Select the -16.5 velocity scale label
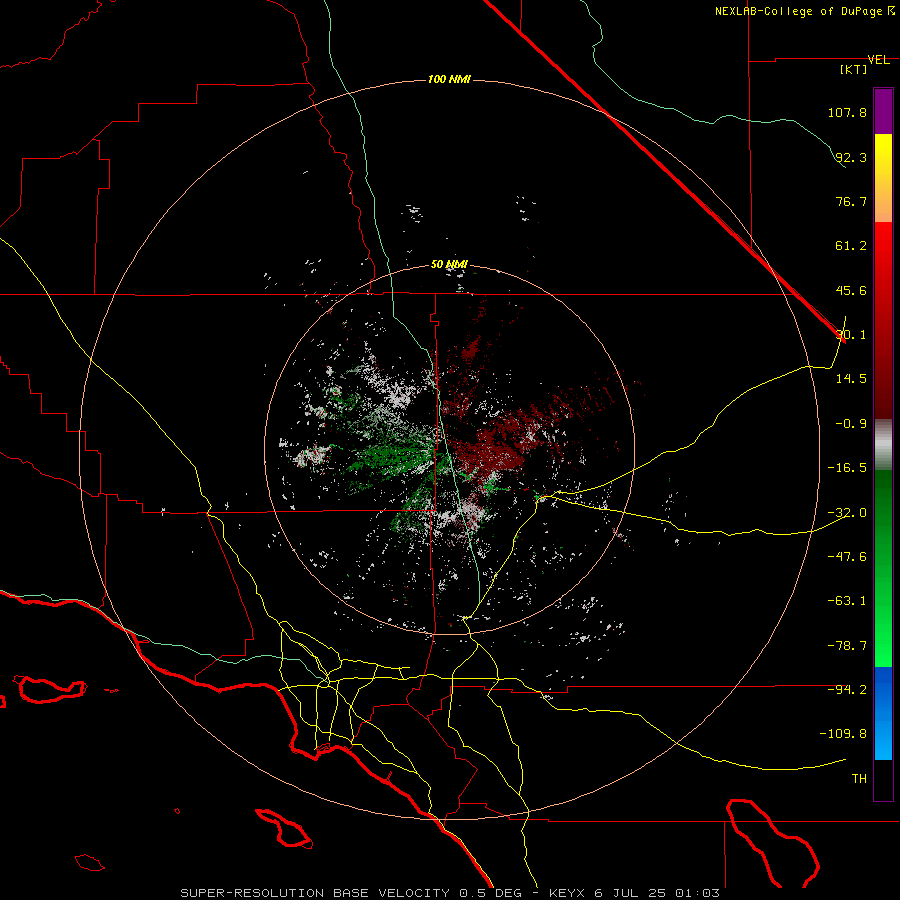 tap(847, 468)
